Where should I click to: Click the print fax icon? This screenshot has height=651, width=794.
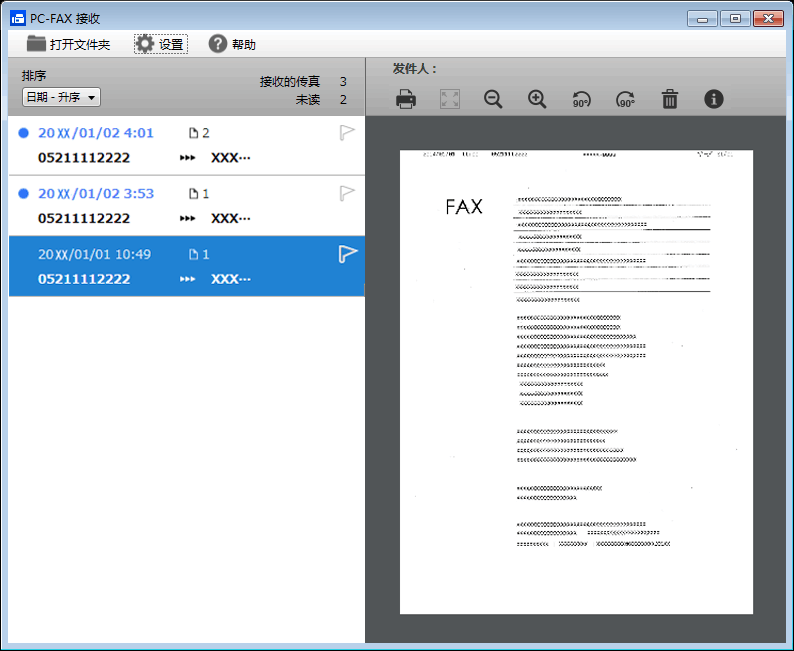pos(406,99)
